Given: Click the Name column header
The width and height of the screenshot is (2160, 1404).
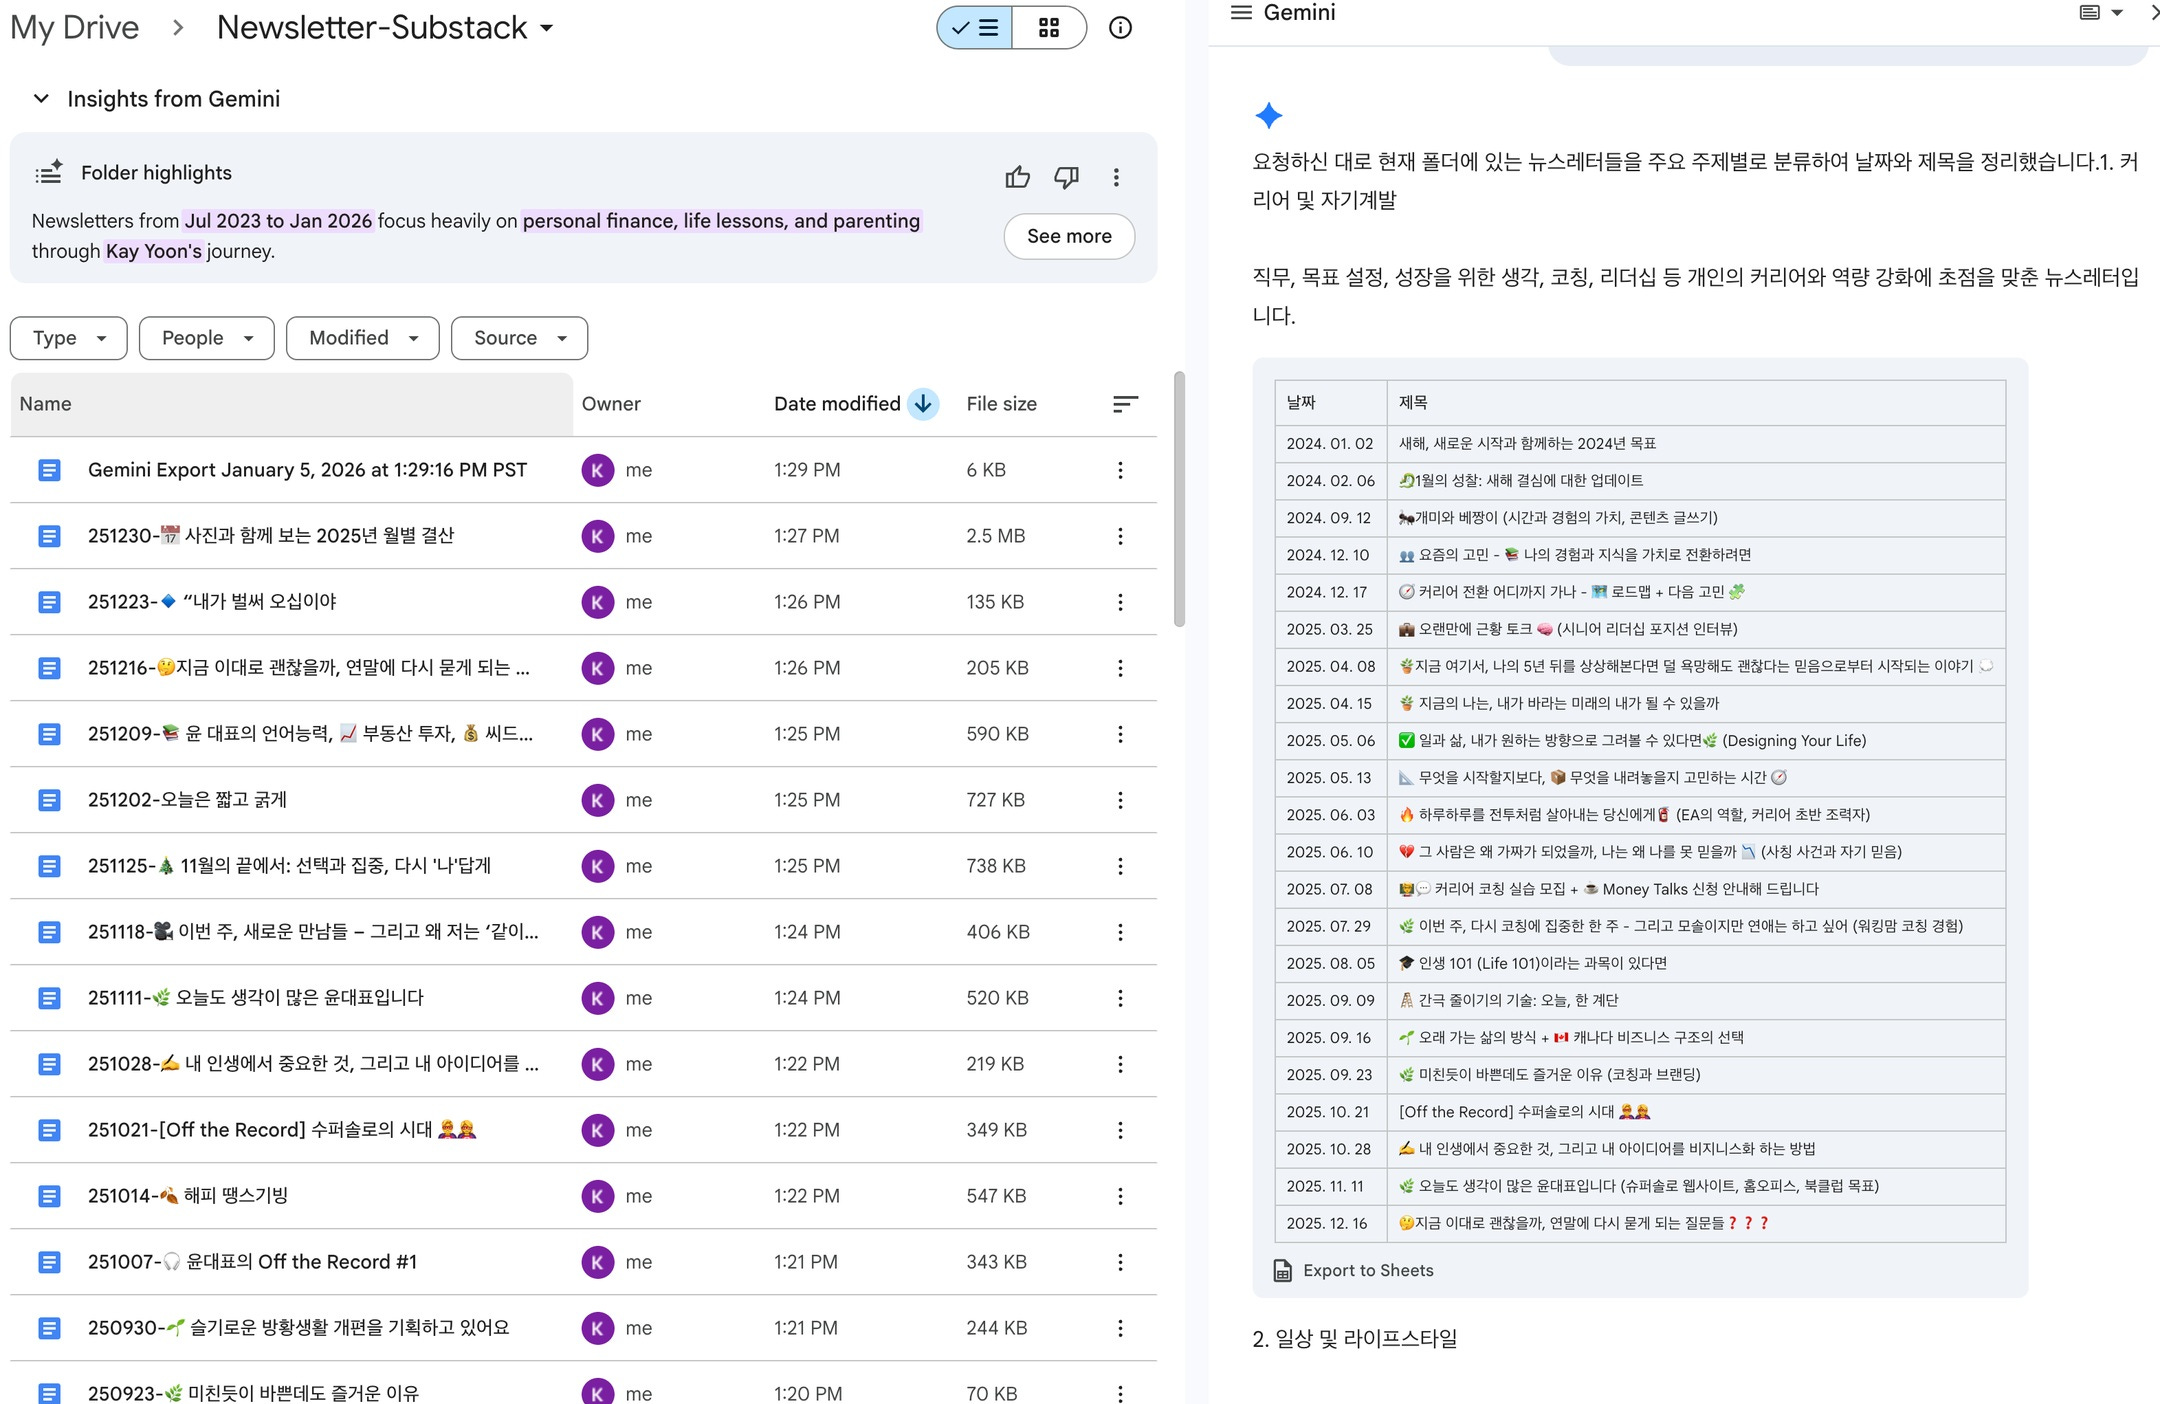Looking at the screenshot, I should point(46,404).
